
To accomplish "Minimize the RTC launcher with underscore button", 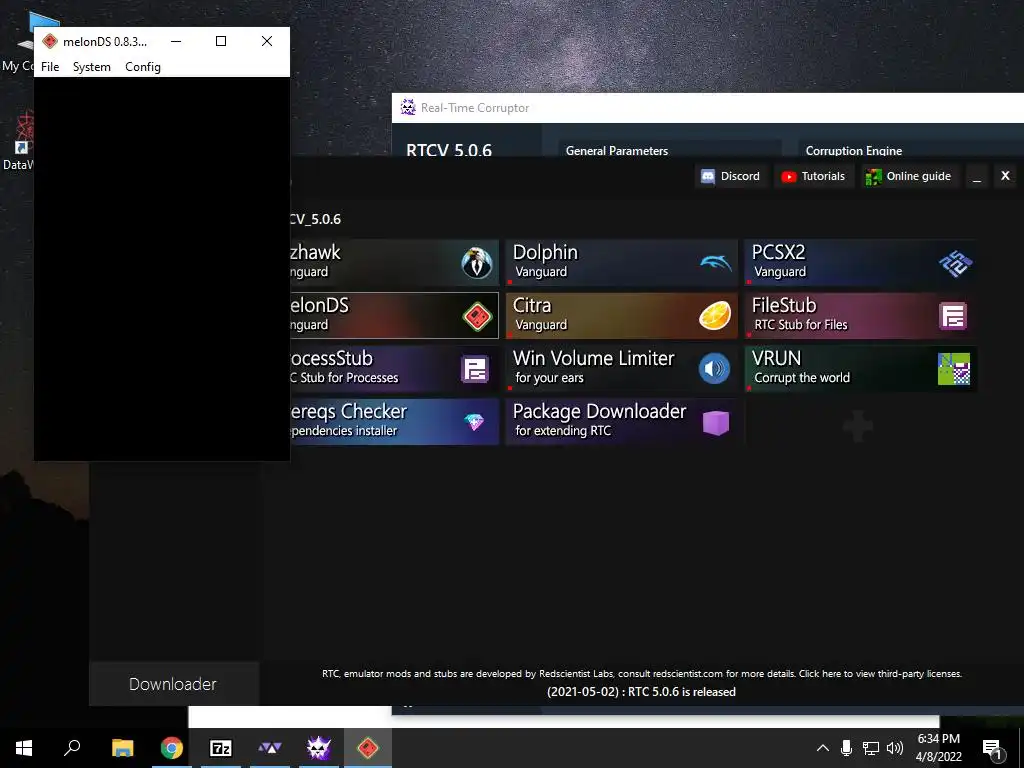I will click(977, 176).
